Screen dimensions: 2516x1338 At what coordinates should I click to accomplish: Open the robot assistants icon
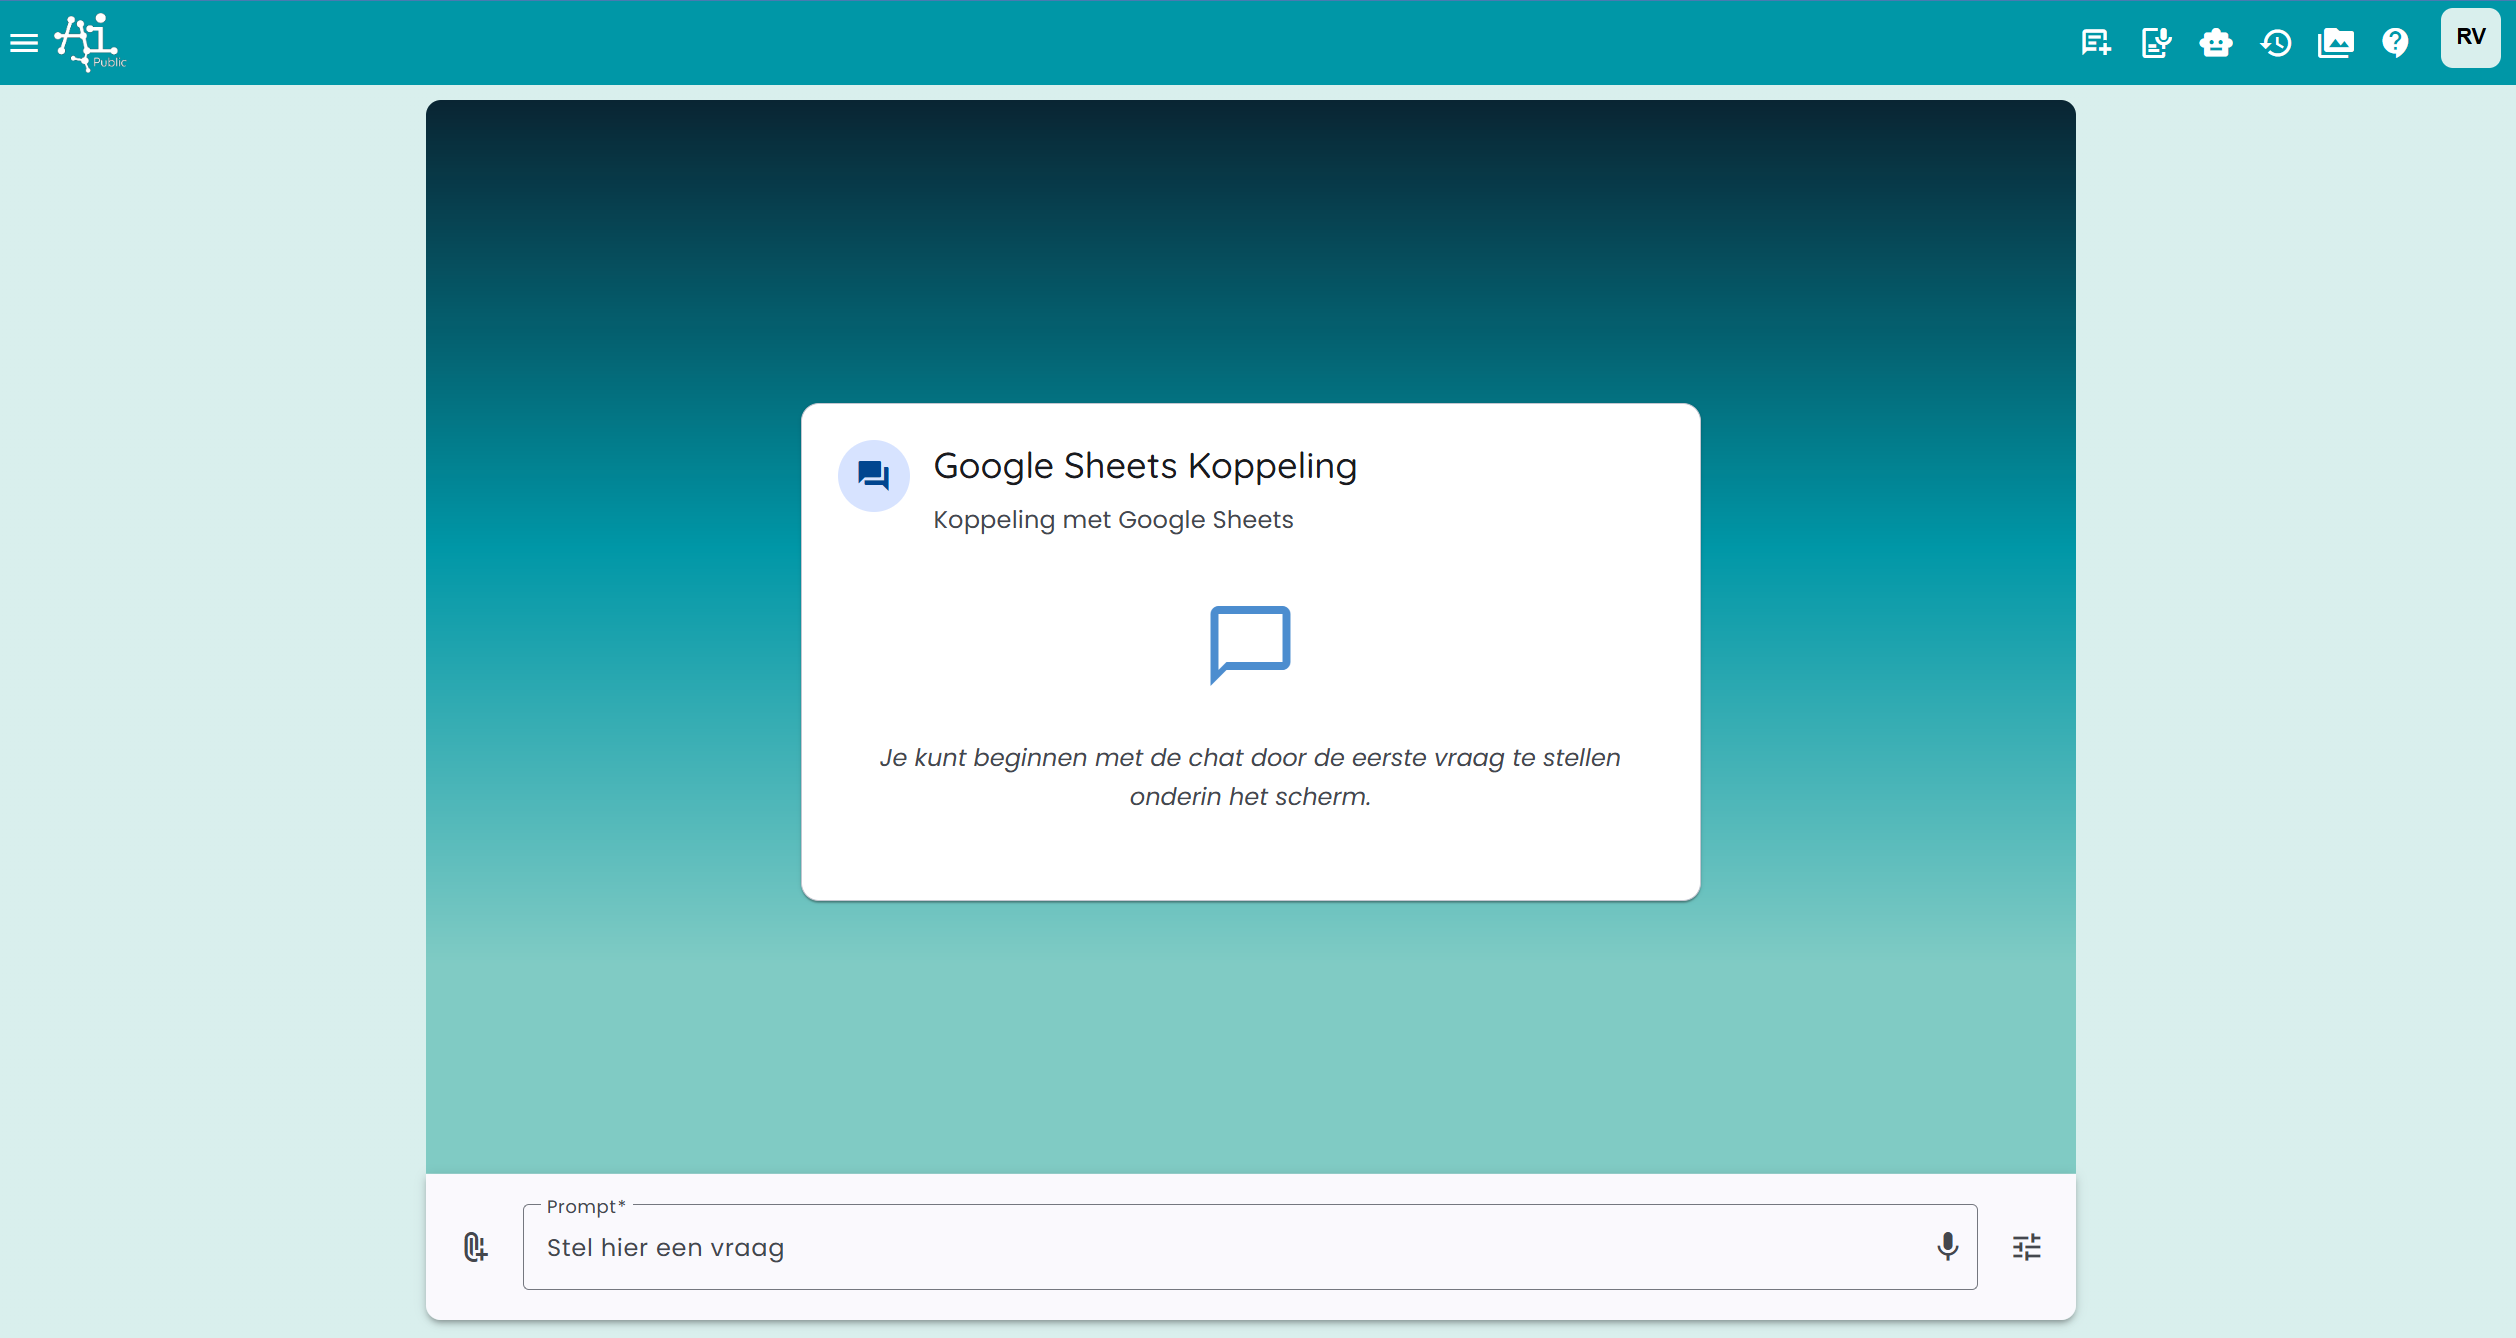[x=2215, y=43]
